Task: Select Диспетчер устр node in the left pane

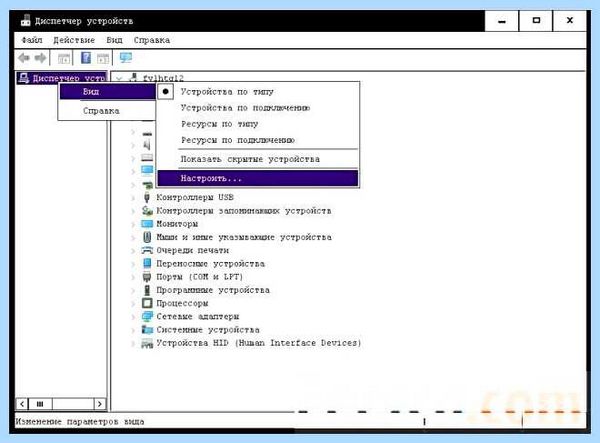Action: click(62, 78)
